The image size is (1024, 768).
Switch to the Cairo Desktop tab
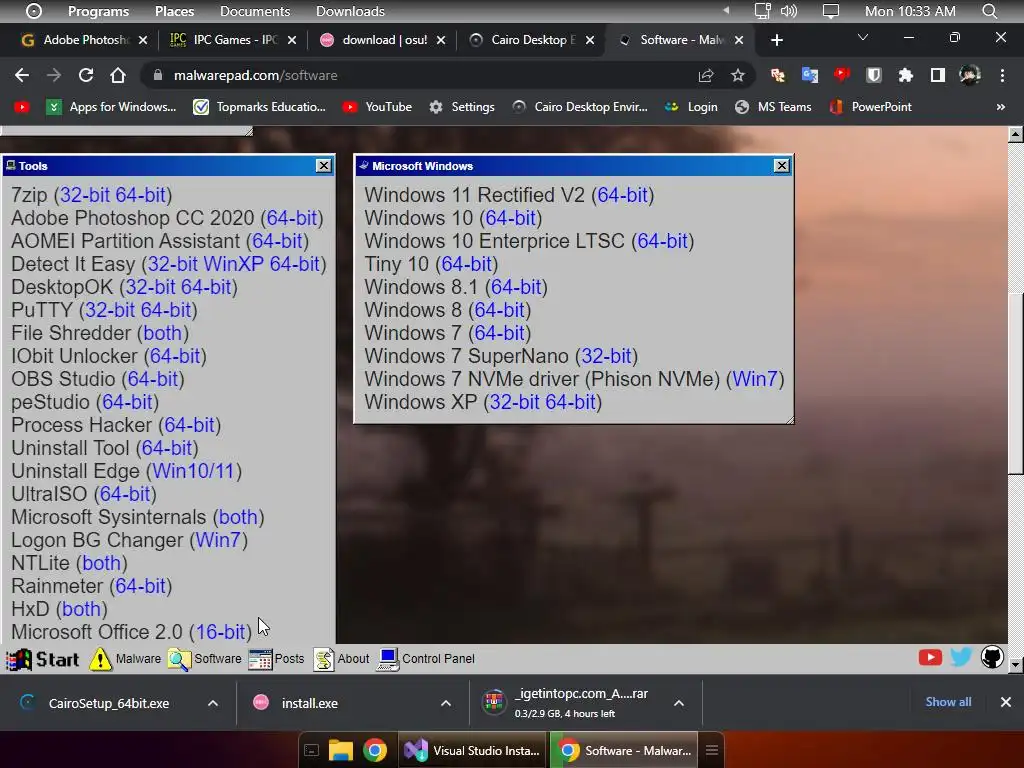click(x=532, y=40)
